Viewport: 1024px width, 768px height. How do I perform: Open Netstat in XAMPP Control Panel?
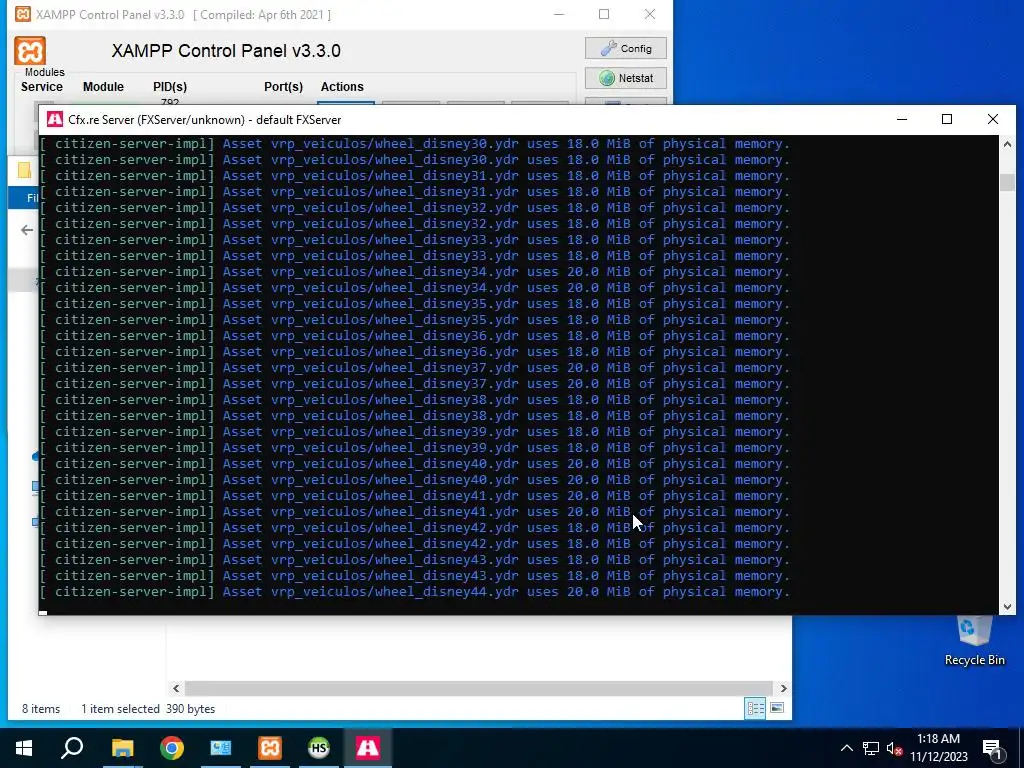pos(626,78)
